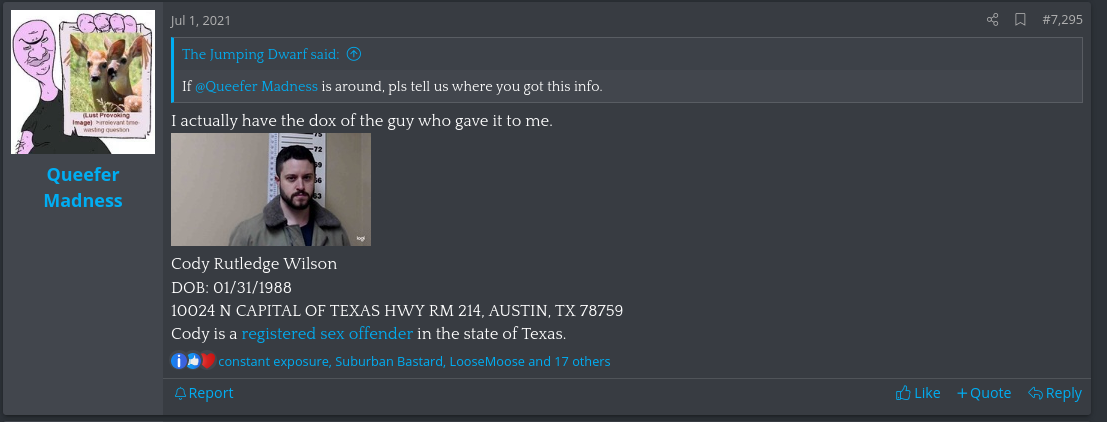
Task: Like this post
Action: tap(918, 393)
